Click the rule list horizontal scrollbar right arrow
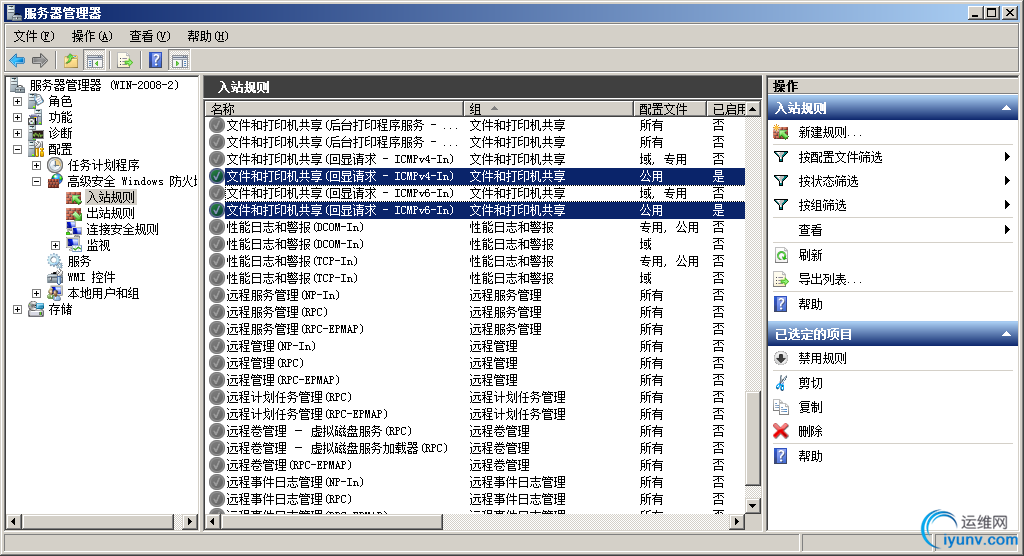This screenshot has width=1024, height=556. click(737, 521)
